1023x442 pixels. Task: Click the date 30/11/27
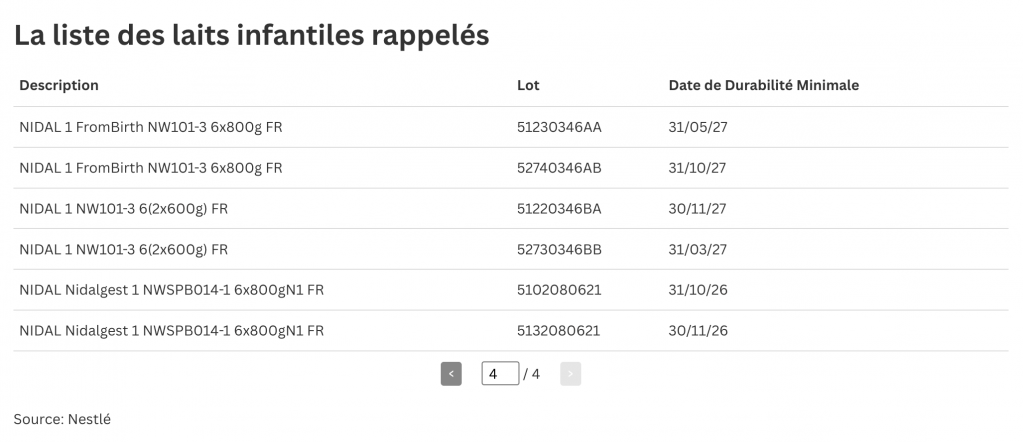(697, 208)
